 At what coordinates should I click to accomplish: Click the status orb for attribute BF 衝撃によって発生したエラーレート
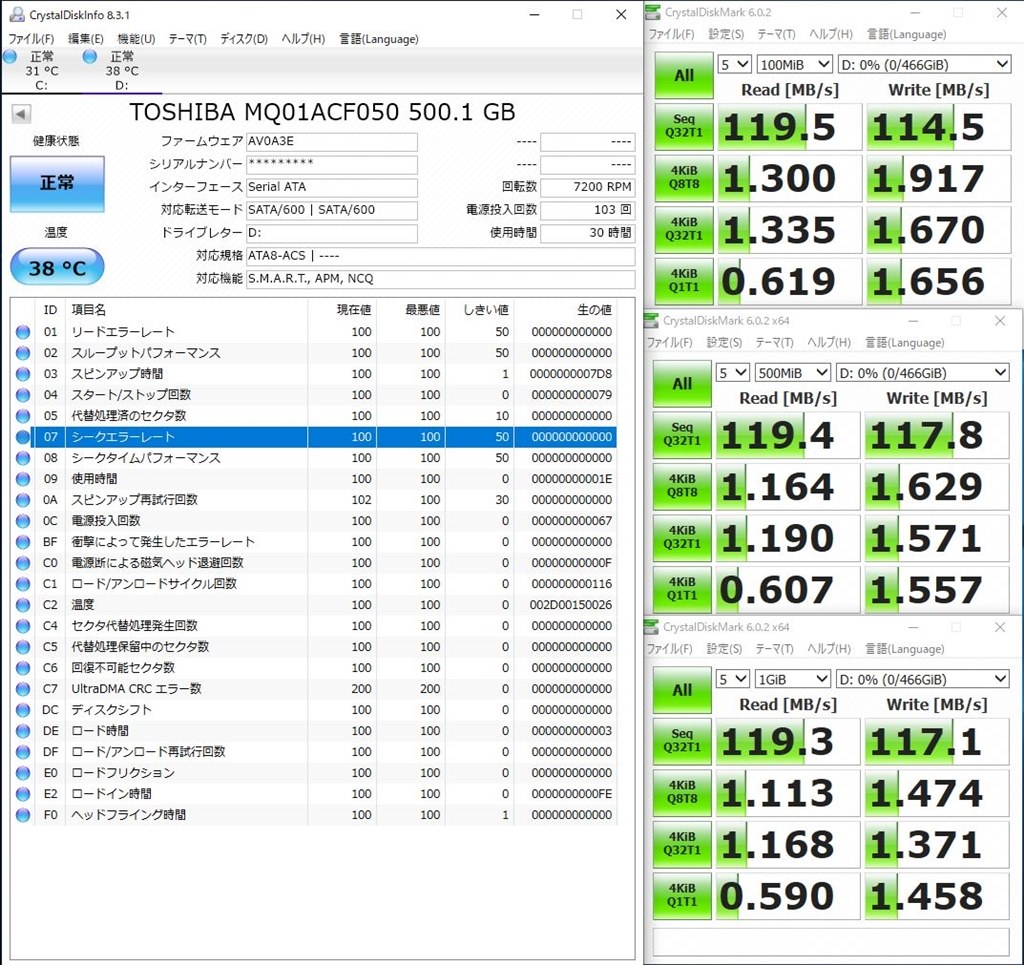[23, 542]
